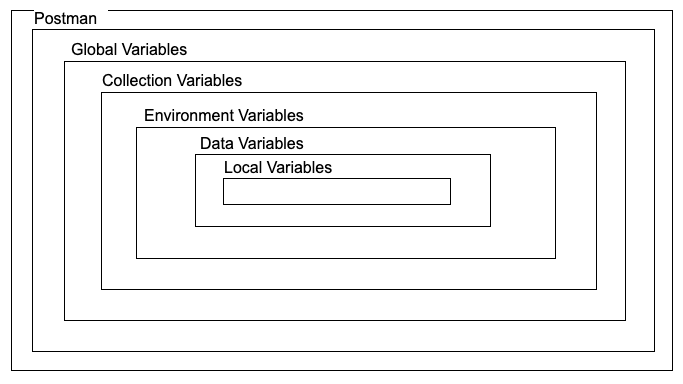The image size is (683, 384).
Task: Click empty strip below Collection box inside Global box
Action: click(343, 336)
